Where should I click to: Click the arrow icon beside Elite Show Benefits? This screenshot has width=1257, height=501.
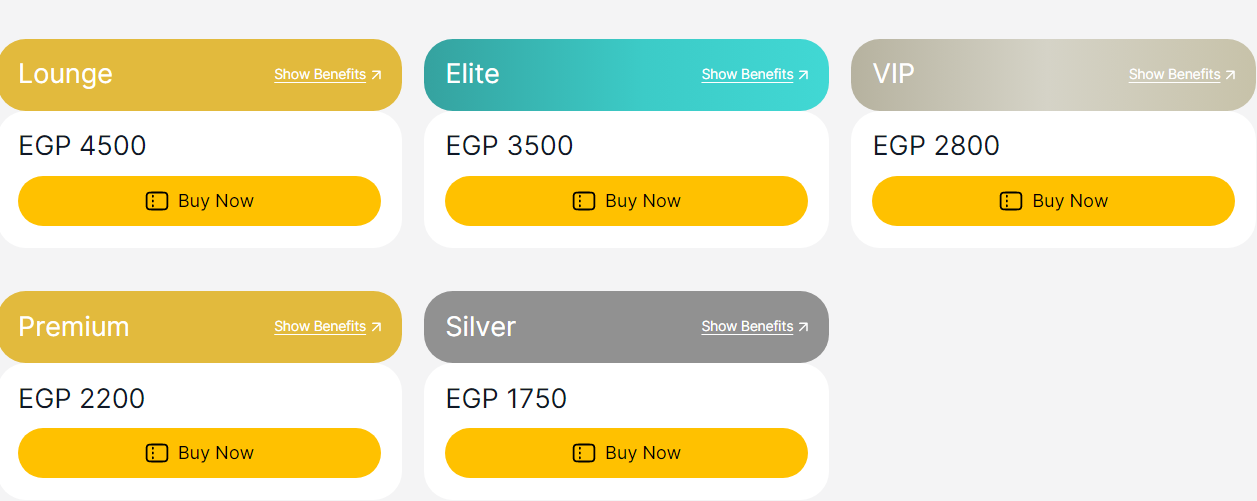click(x=803, y=75)
